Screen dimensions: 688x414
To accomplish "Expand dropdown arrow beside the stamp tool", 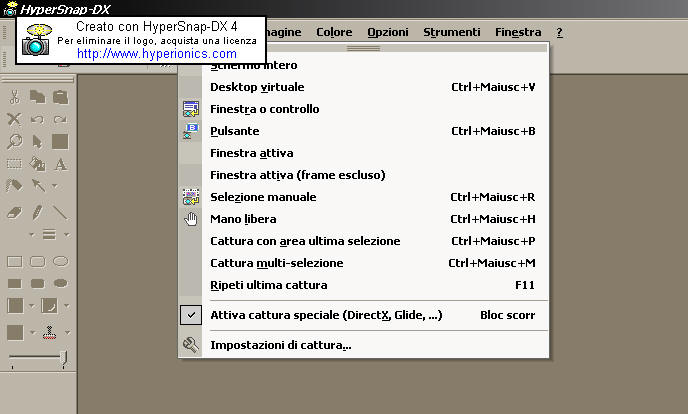I will (65, 332).
